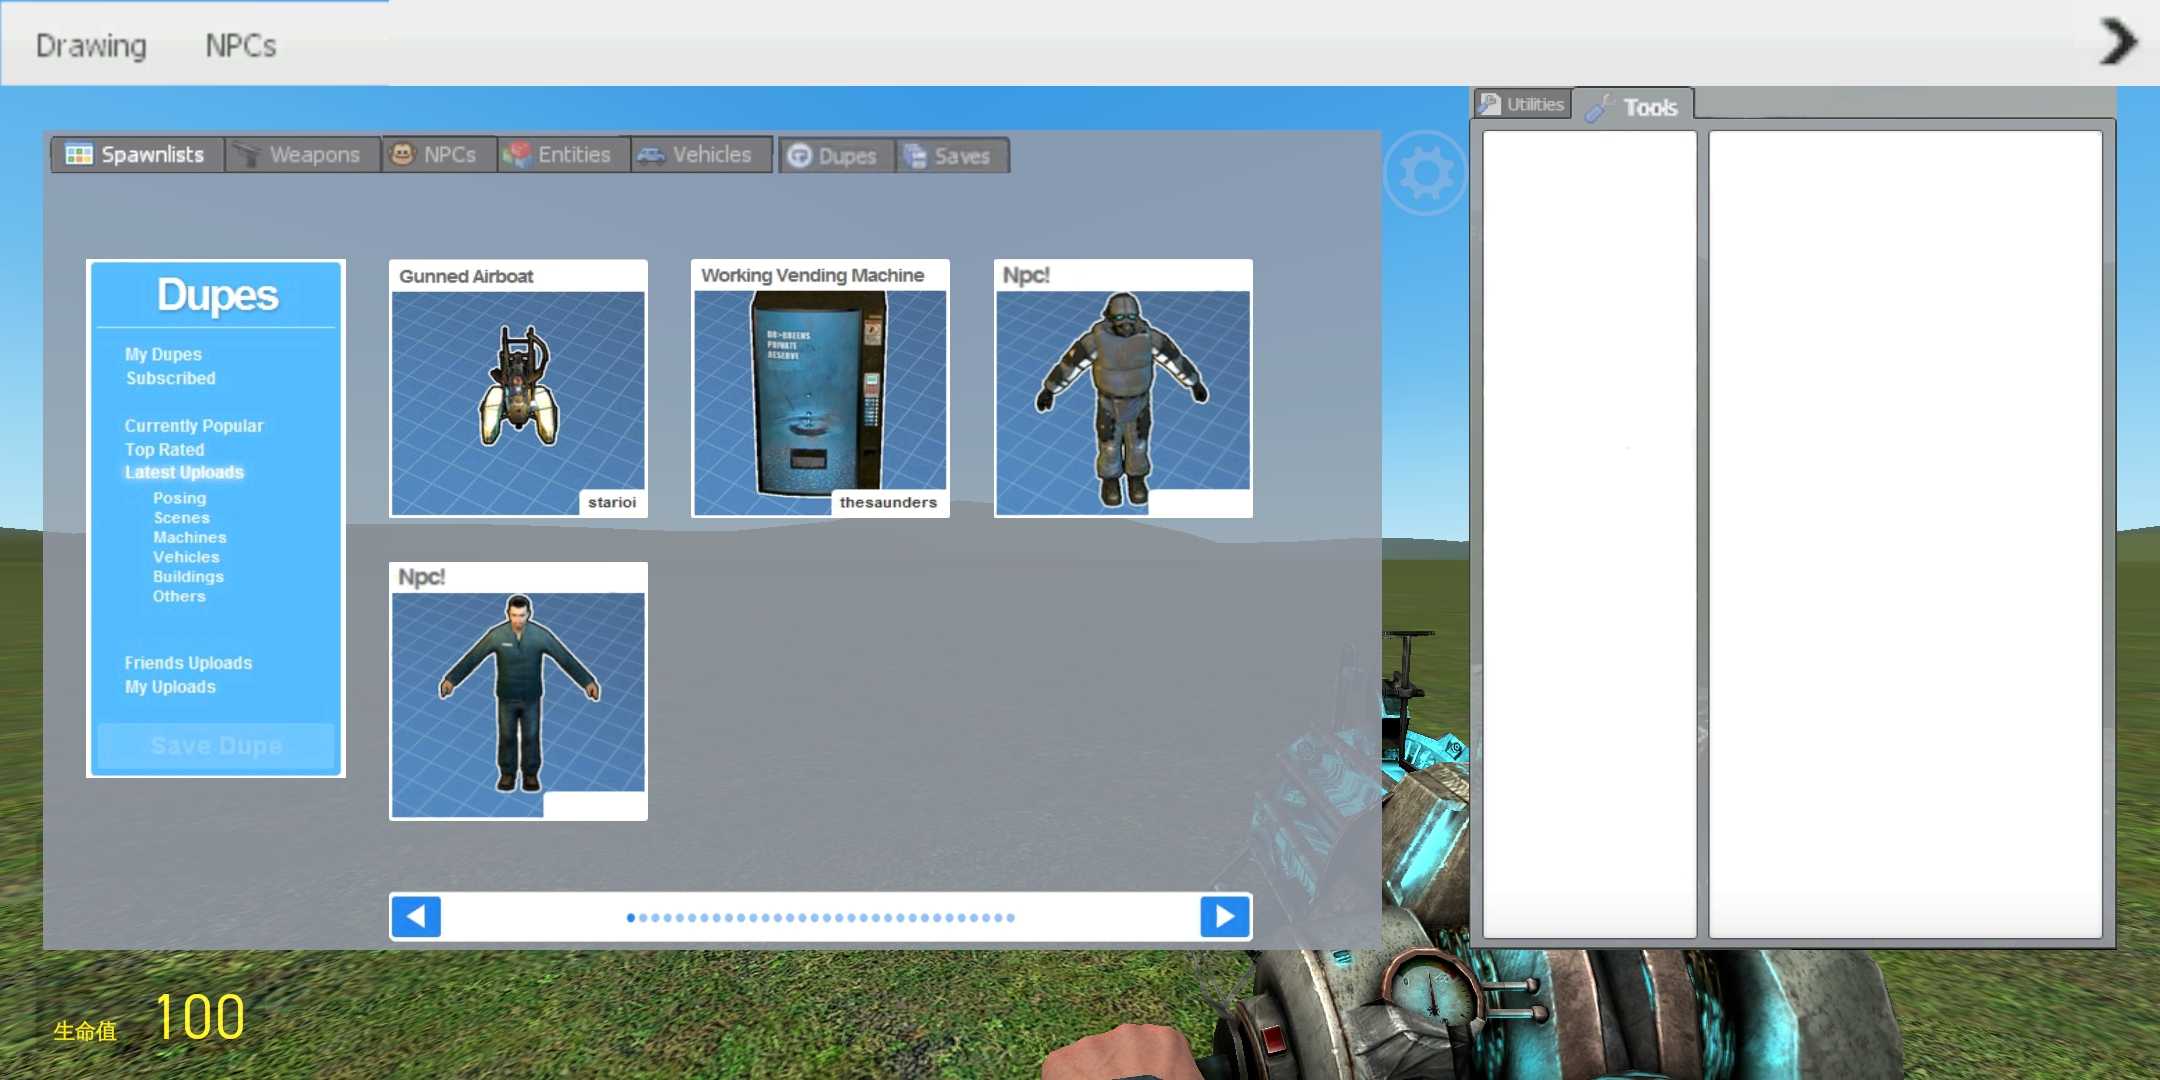
Task: View Top Rated dupes
Action: click(x=164, y=449)
